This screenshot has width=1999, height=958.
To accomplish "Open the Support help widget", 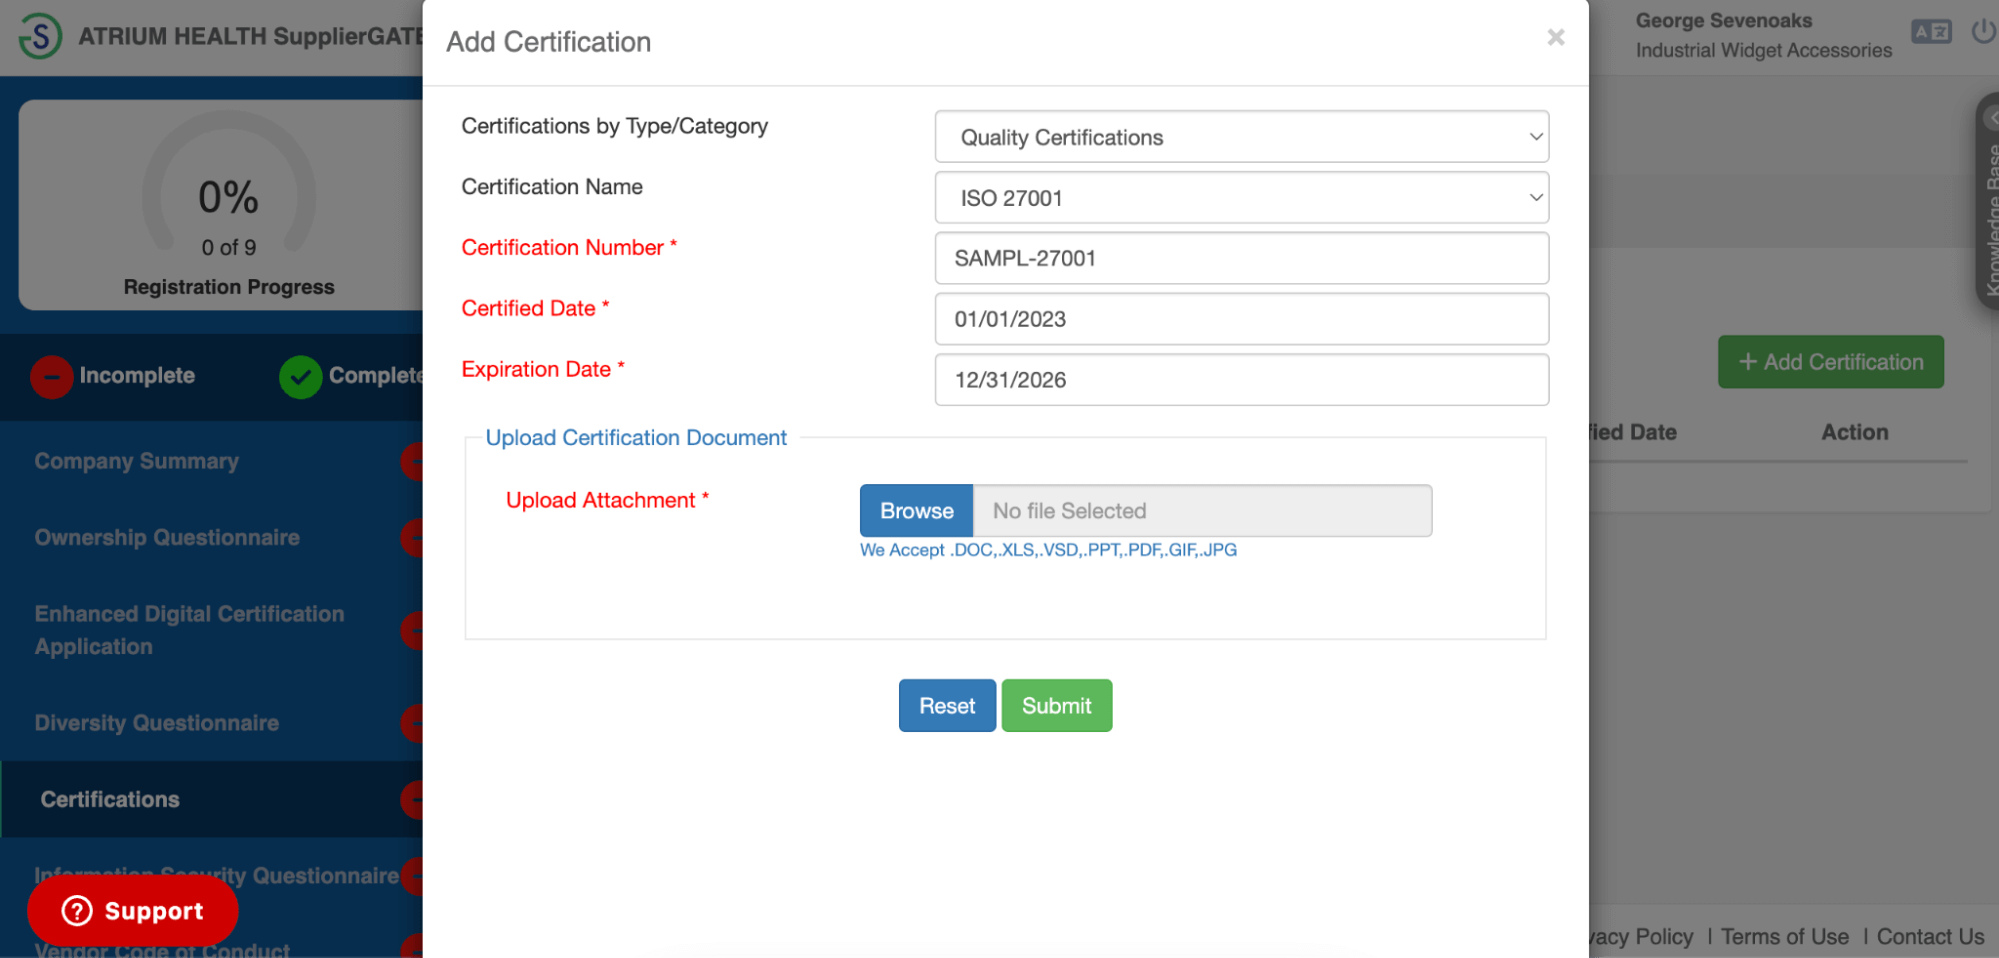I will (x=131, y=910).
